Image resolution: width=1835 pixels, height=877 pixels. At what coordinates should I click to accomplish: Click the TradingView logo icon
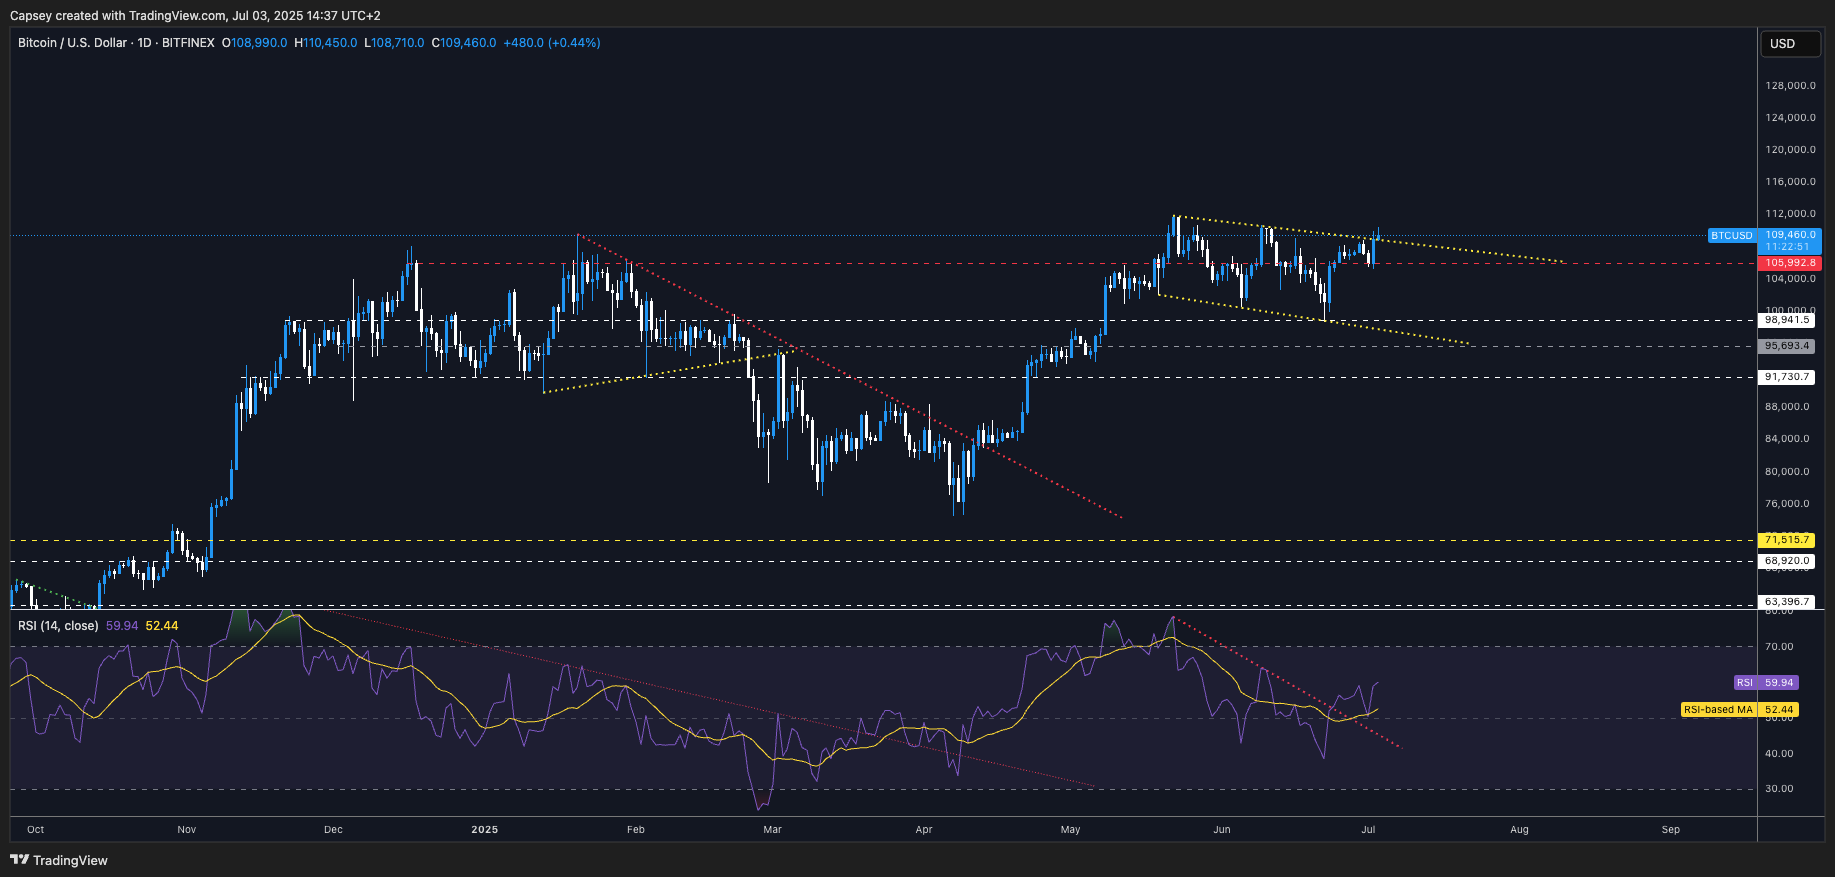(x=19, y=860)
